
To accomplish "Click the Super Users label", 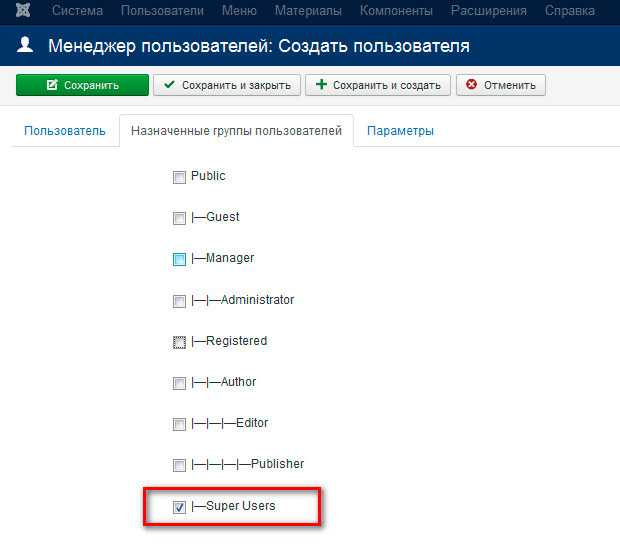I will tap(233, 506).
